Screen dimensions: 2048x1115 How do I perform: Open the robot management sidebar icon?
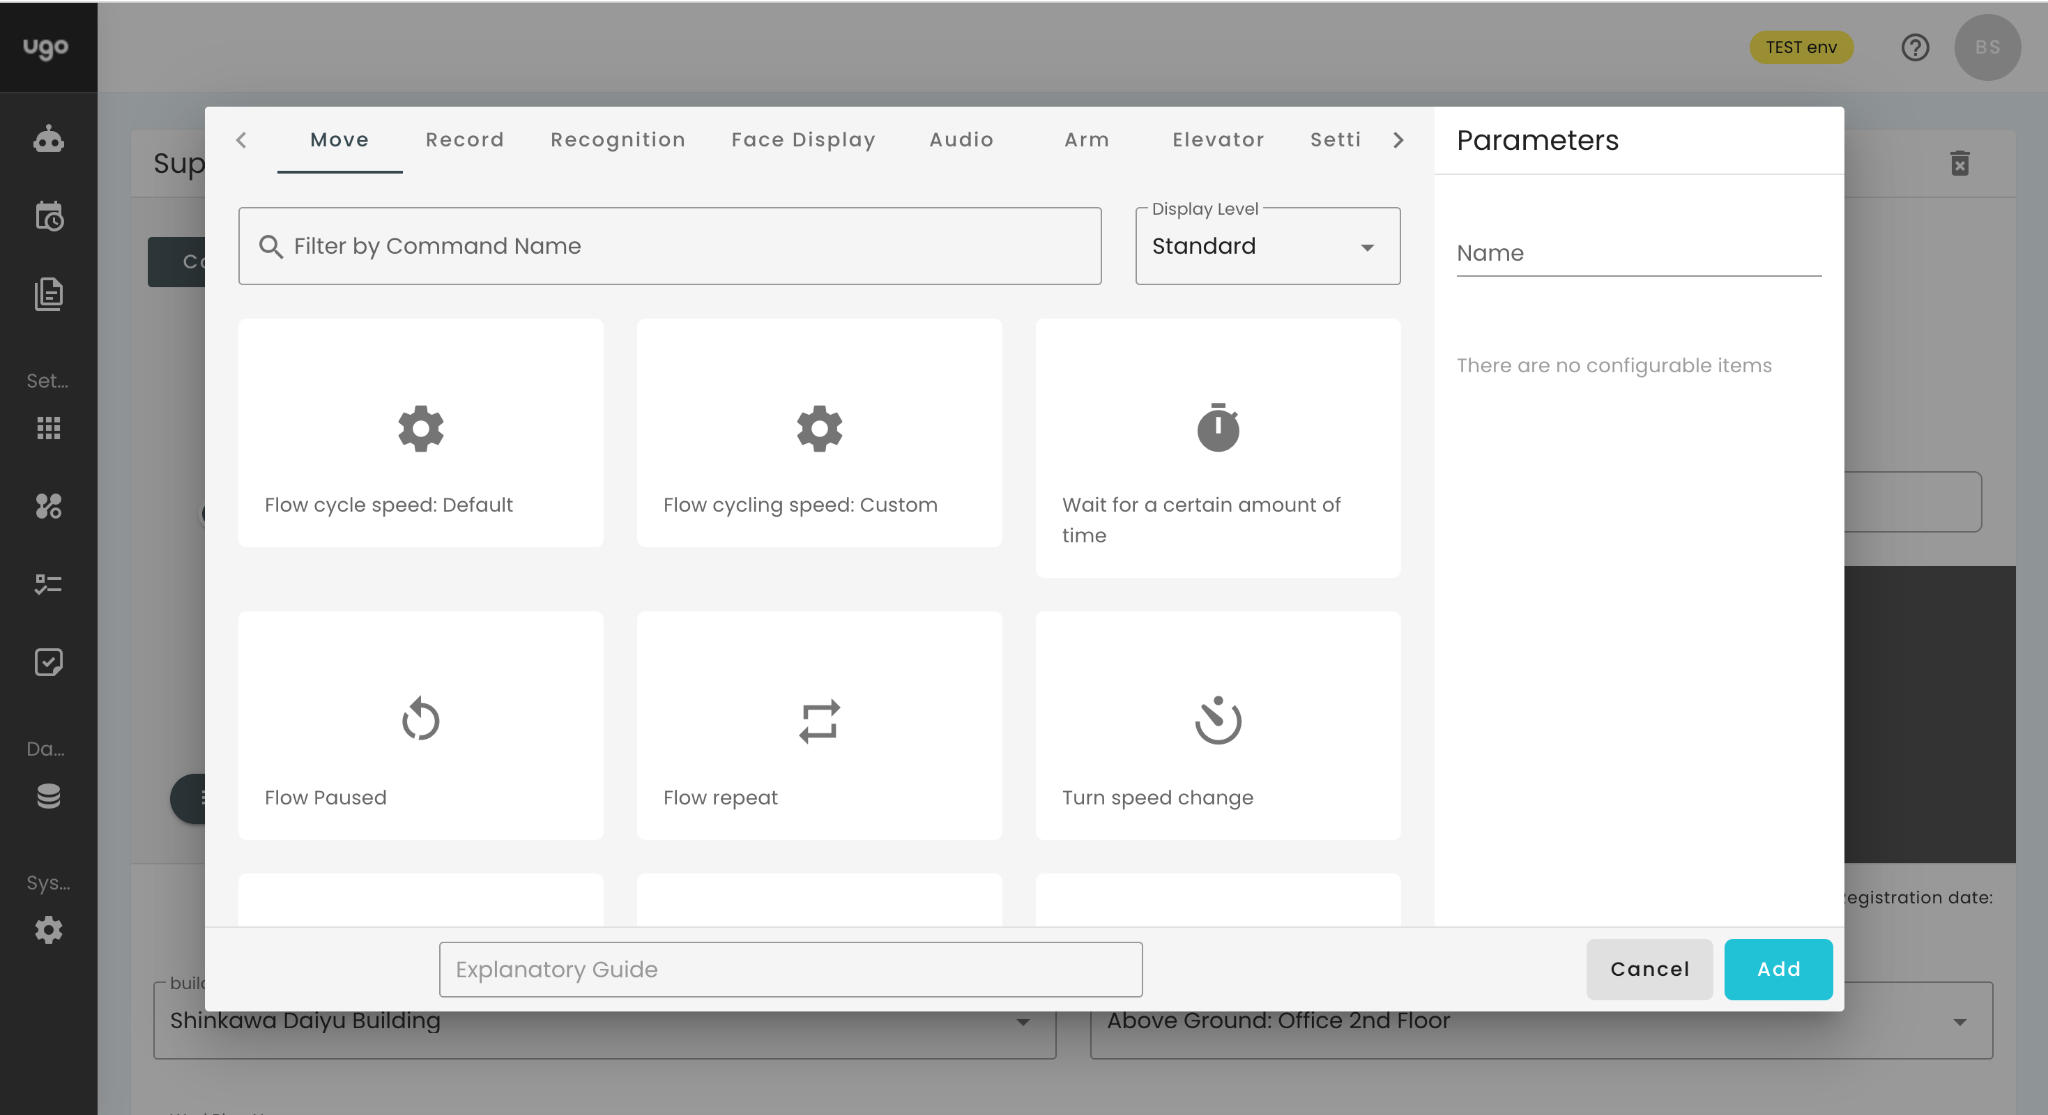coord(48,139)
